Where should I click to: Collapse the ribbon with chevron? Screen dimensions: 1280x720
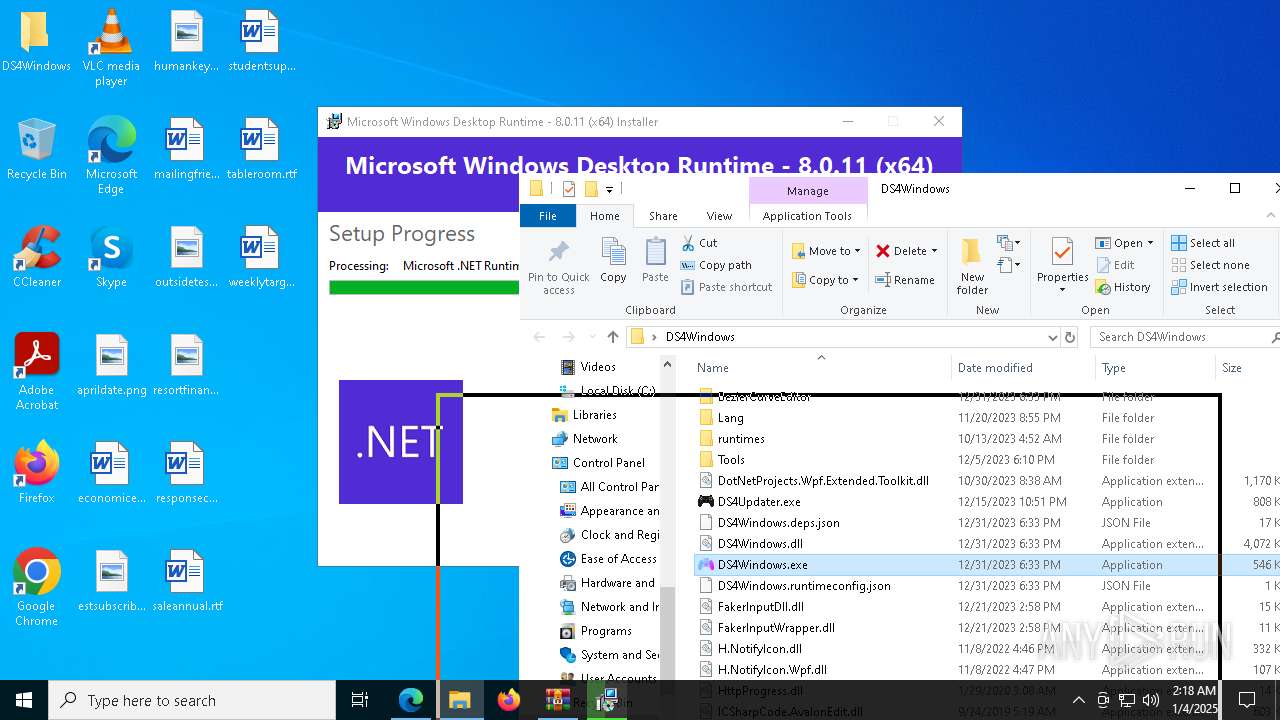coord(1272,215)
